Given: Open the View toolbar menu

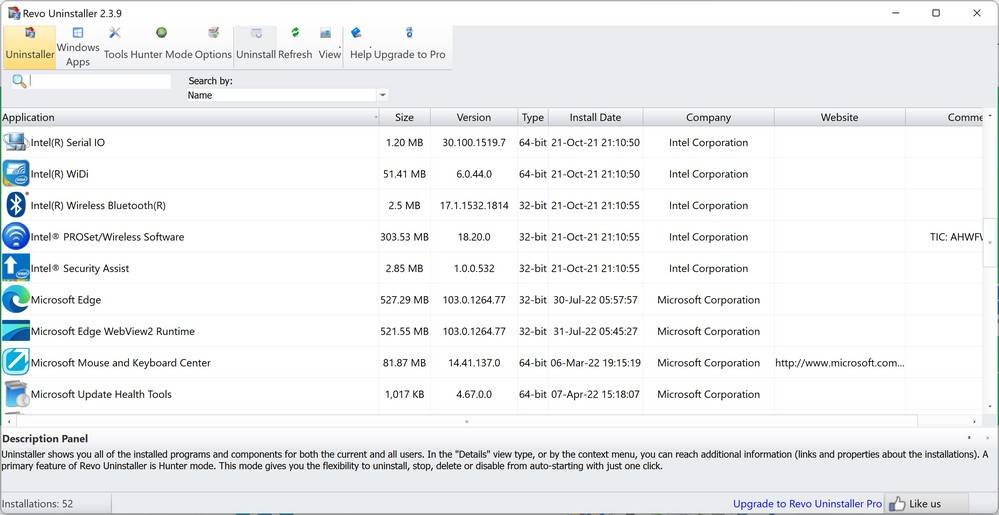Looking at the screenshot, I should pos(329,45).
